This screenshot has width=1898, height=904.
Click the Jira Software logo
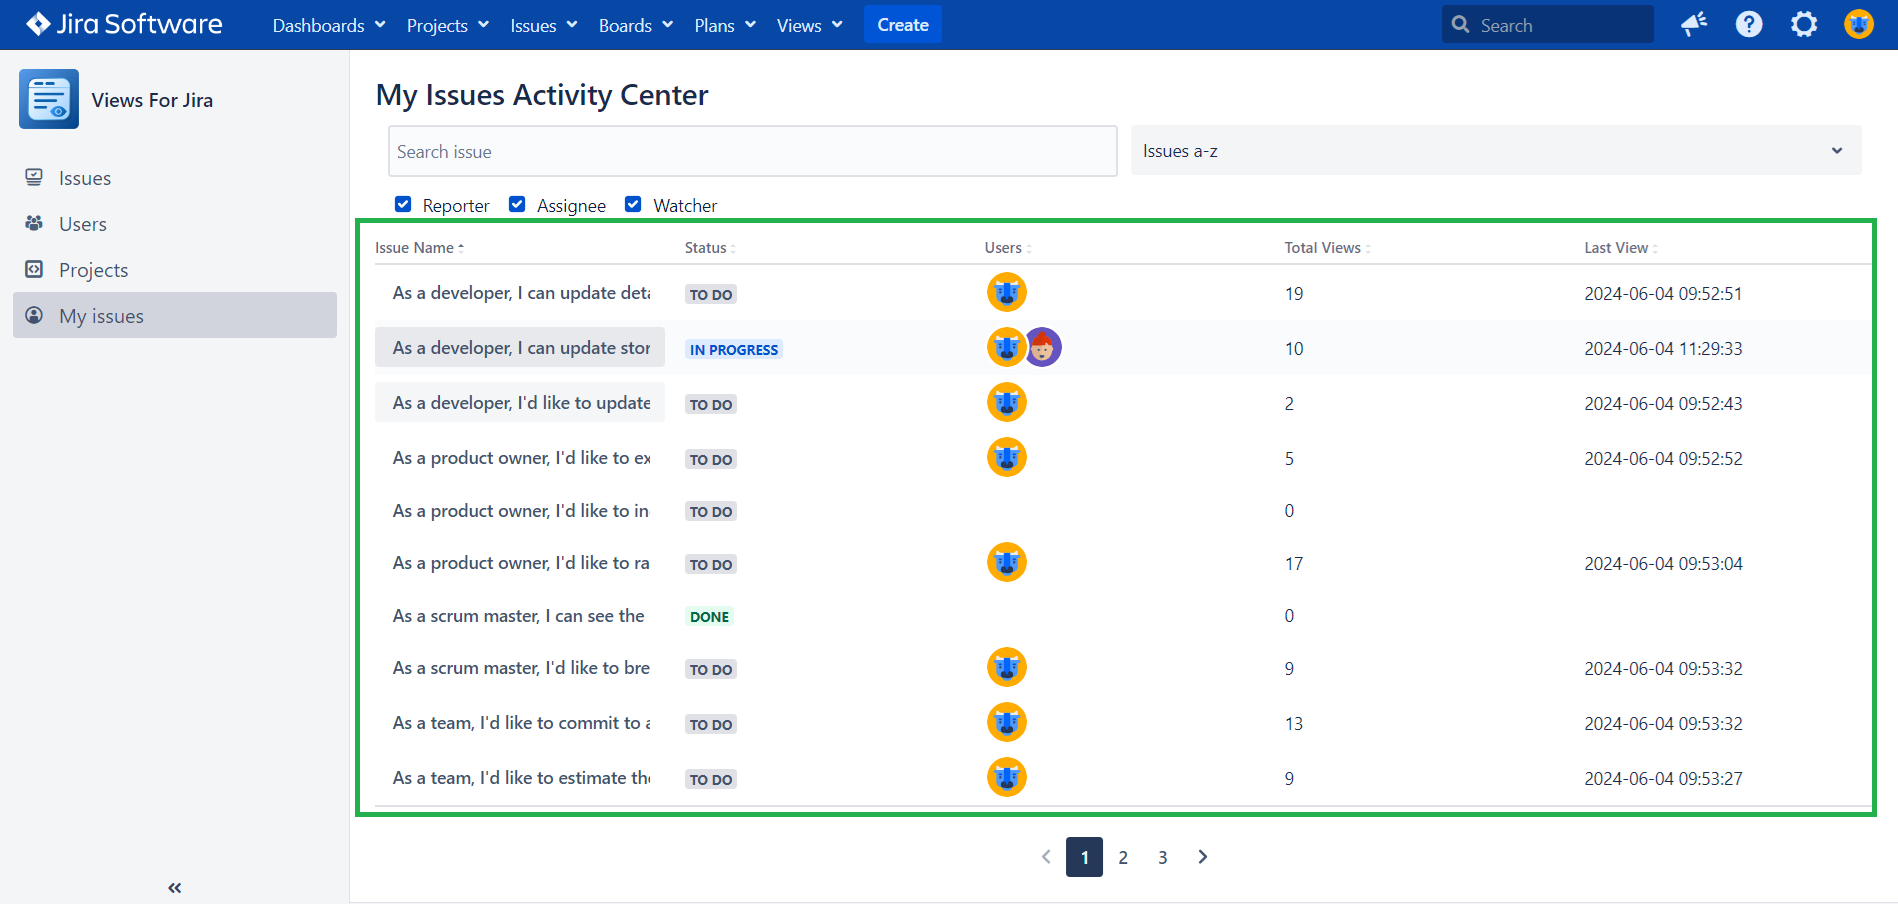pos(124,24)
